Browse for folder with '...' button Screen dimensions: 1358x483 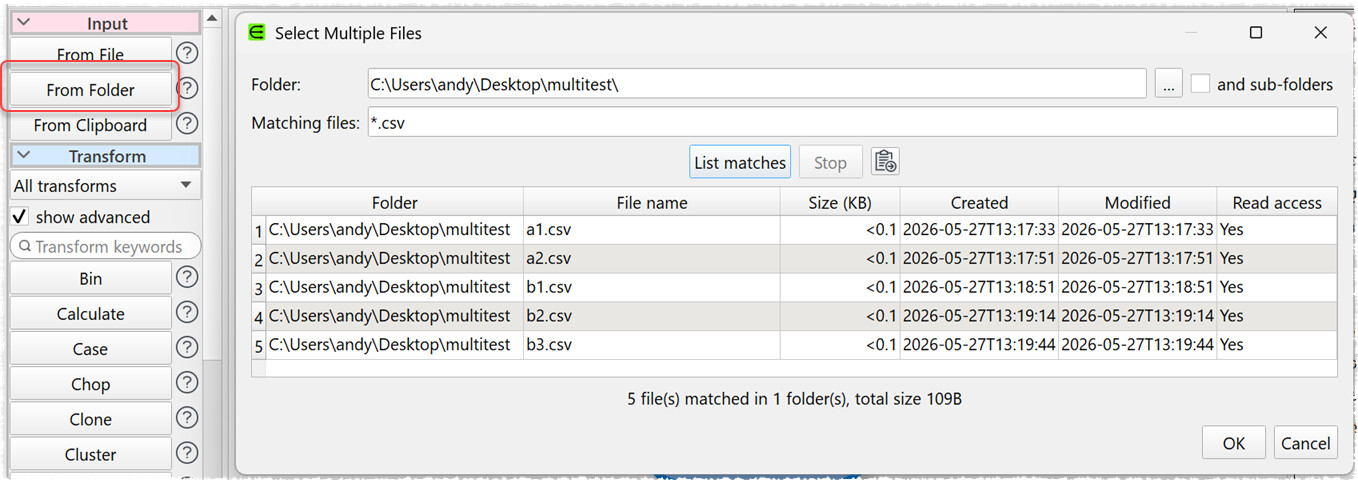pos(1168,85)
